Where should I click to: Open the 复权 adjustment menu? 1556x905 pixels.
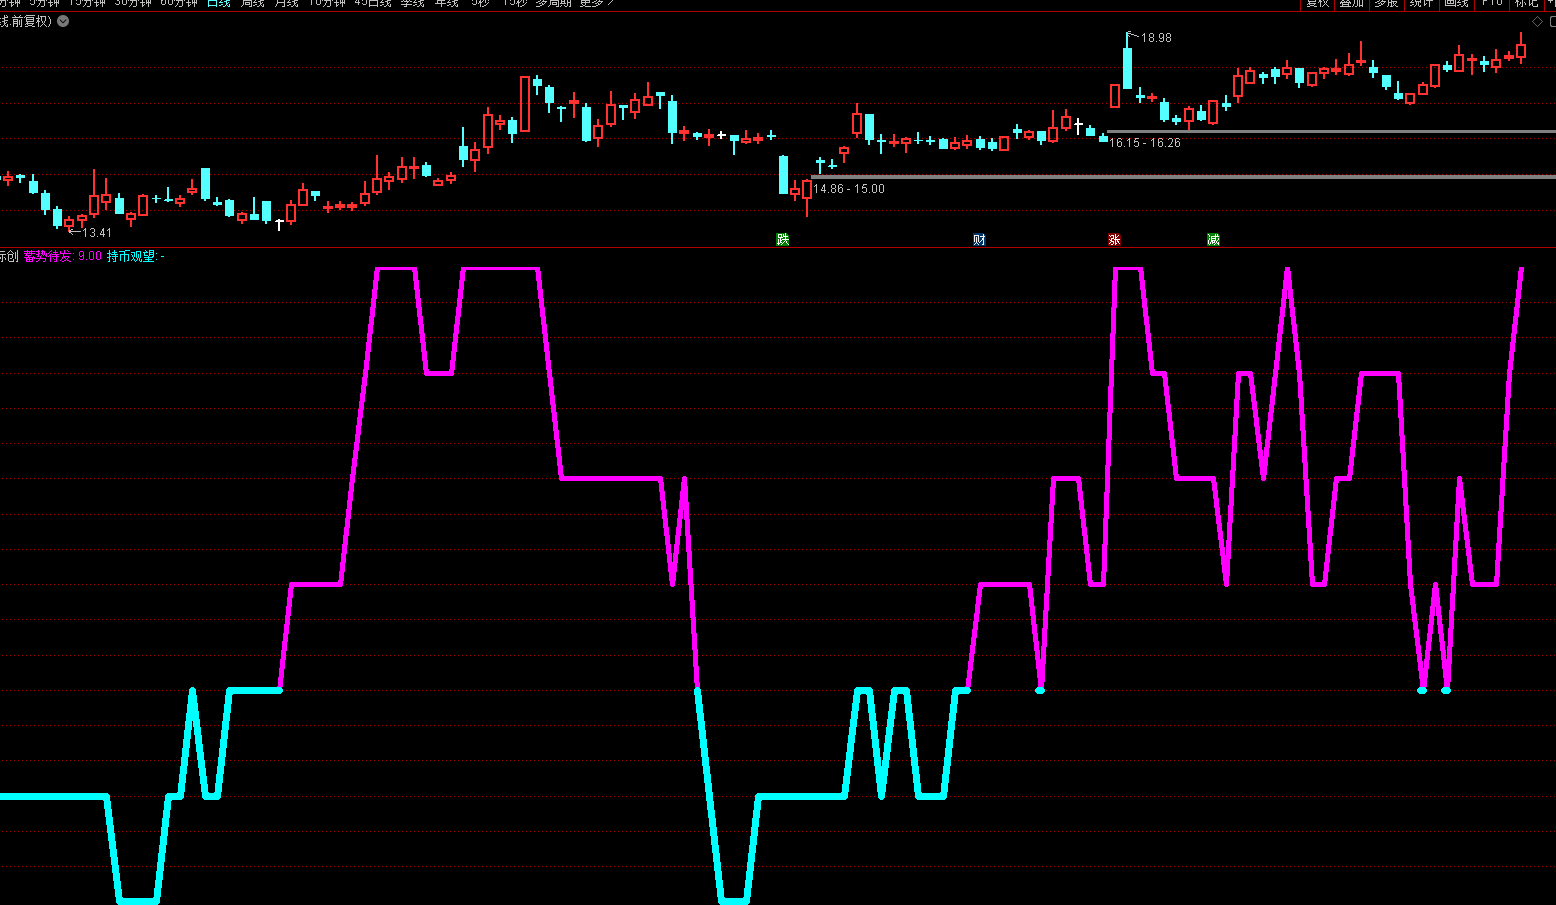click(x=1318, y=3)
